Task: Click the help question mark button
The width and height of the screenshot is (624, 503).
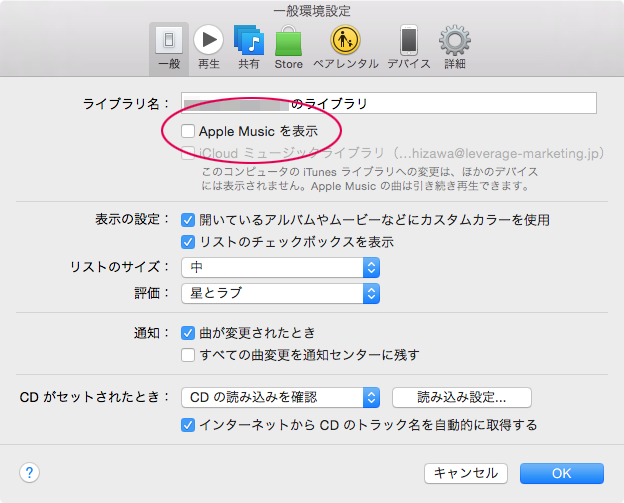Action: (29, 473)
